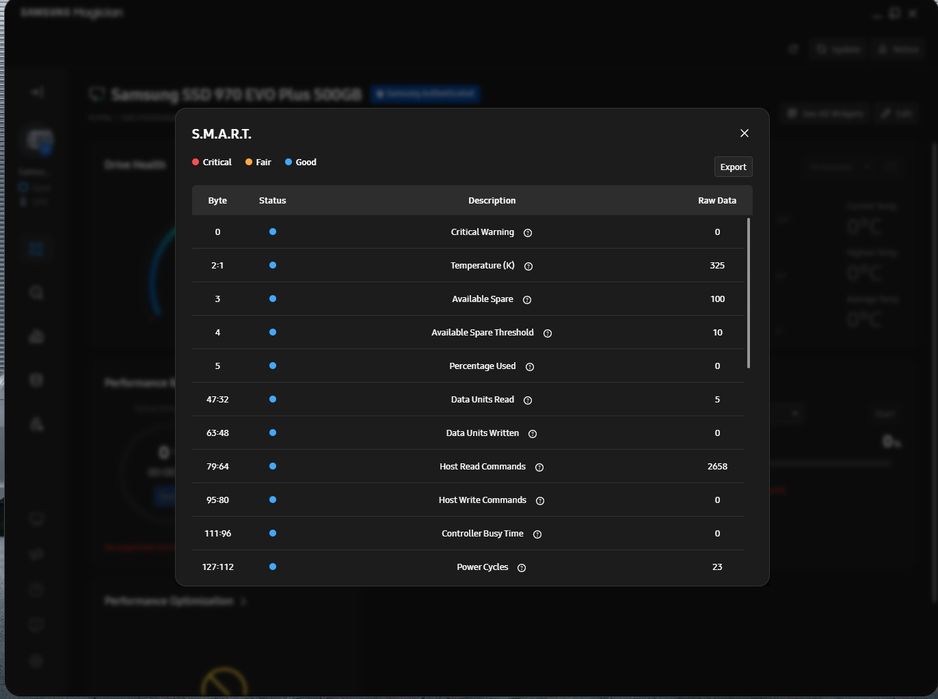
Task: Select raw value 325 for Temperature
Action: tap(717, 265)
